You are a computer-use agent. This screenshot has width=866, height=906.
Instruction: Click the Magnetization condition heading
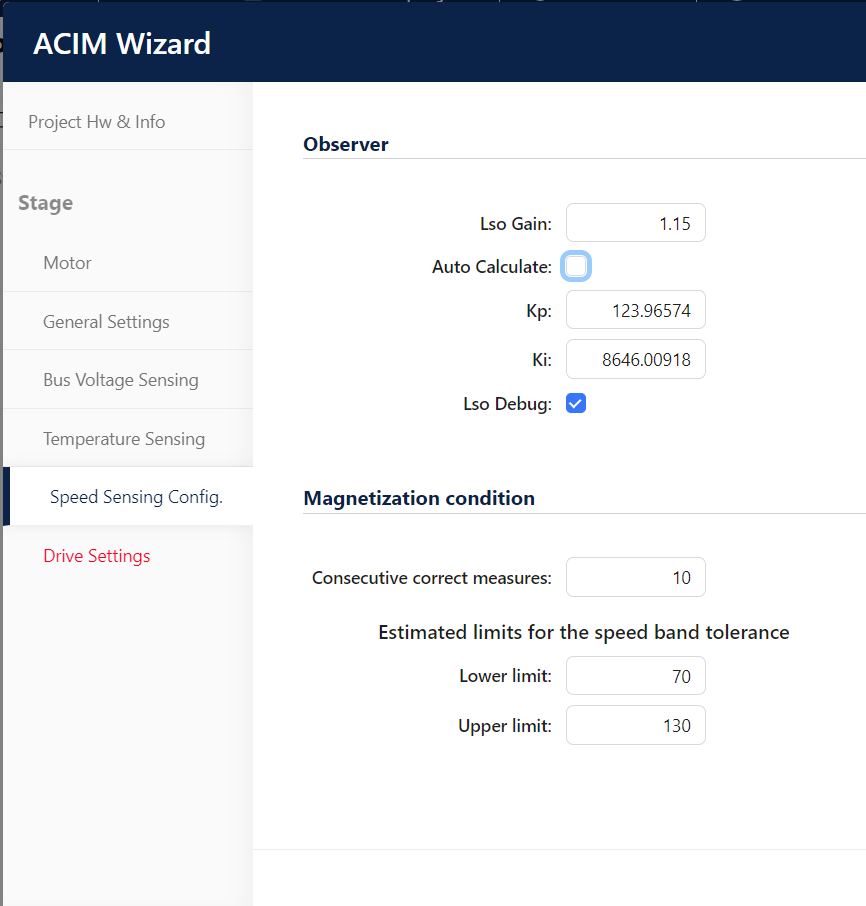[419, 498]
